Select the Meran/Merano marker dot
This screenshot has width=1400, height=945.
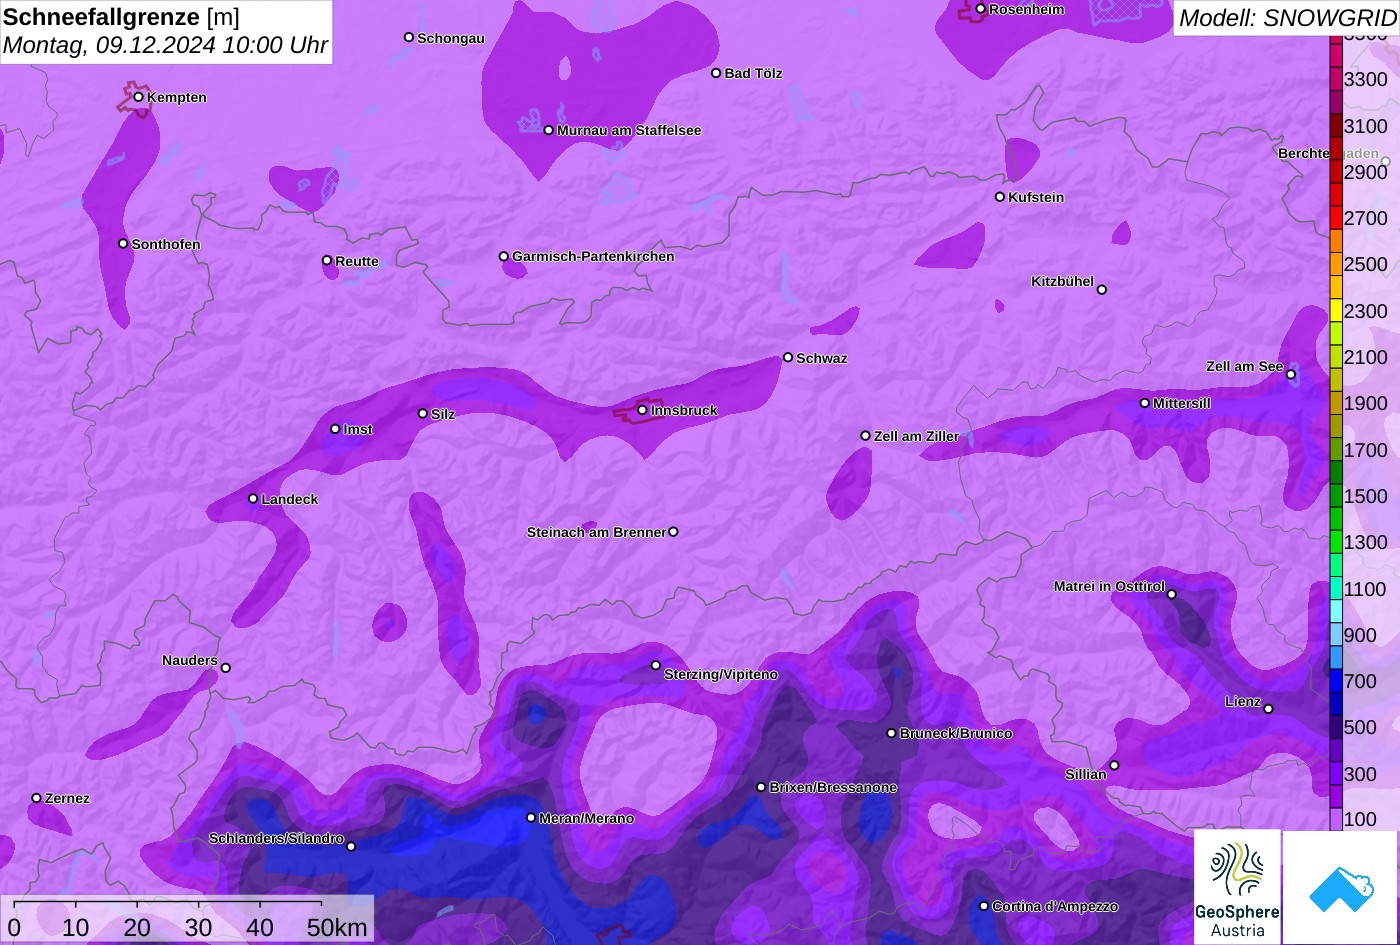point(531,818)
